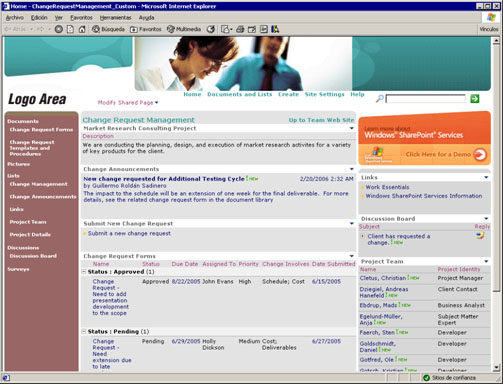Screen dimensions: 503x384
Task: Click Submit a new change request link
Action: coord(129,234)
